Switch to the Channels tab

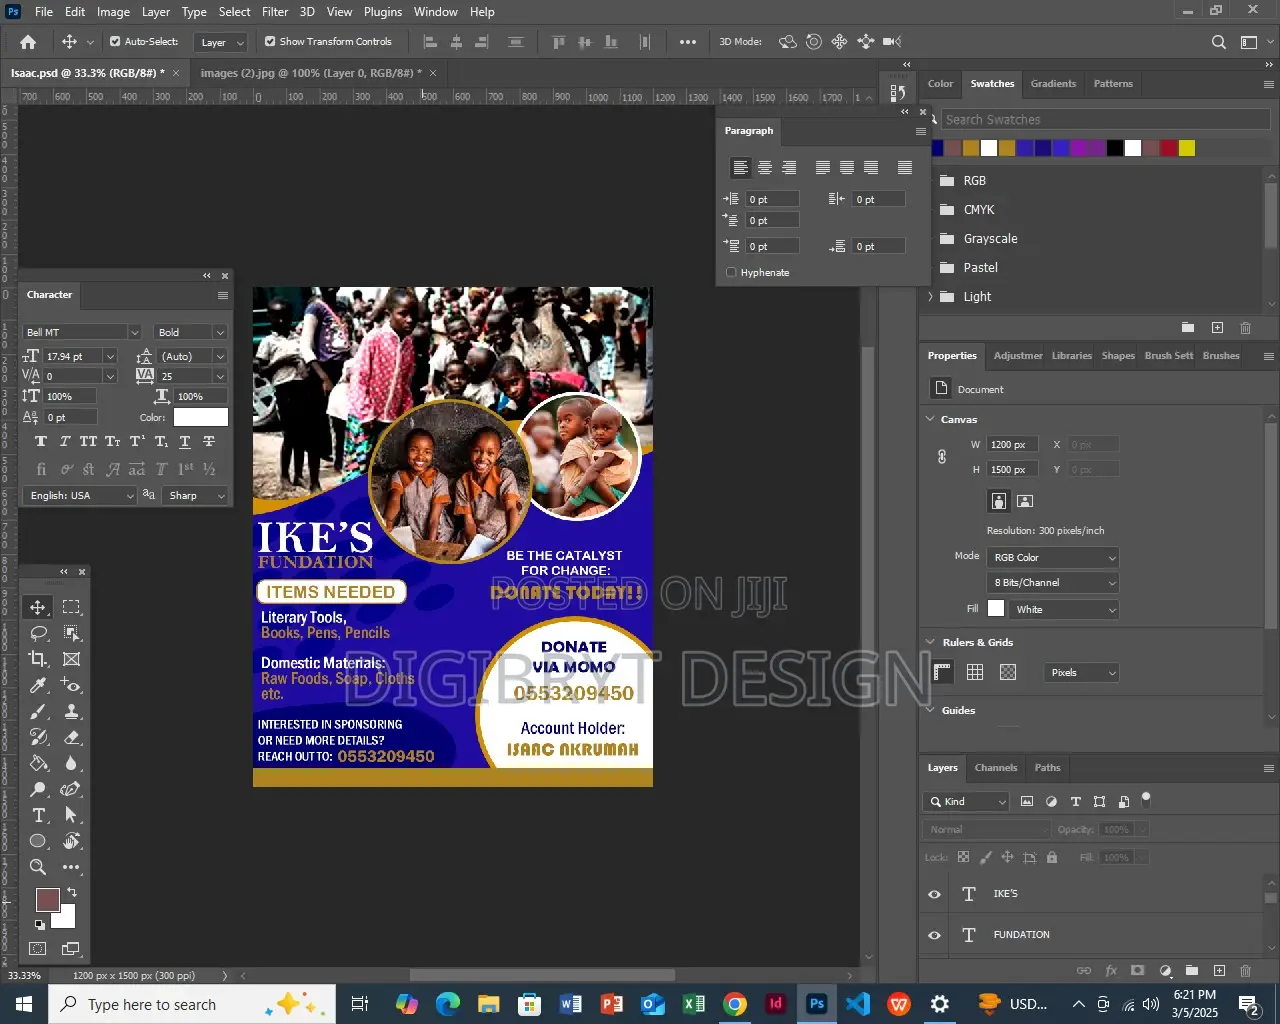coord(996,768)
